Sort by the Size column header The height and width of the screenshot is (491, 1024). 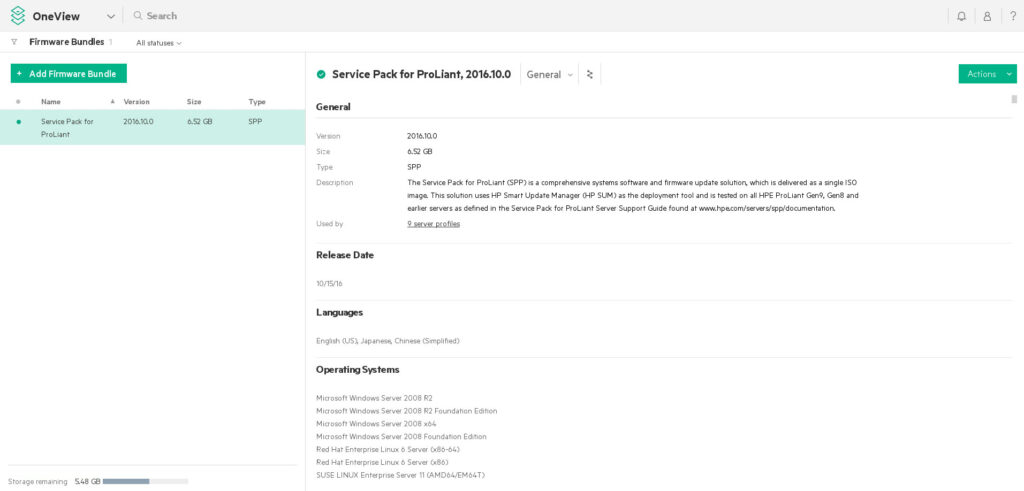click(194, 102)
